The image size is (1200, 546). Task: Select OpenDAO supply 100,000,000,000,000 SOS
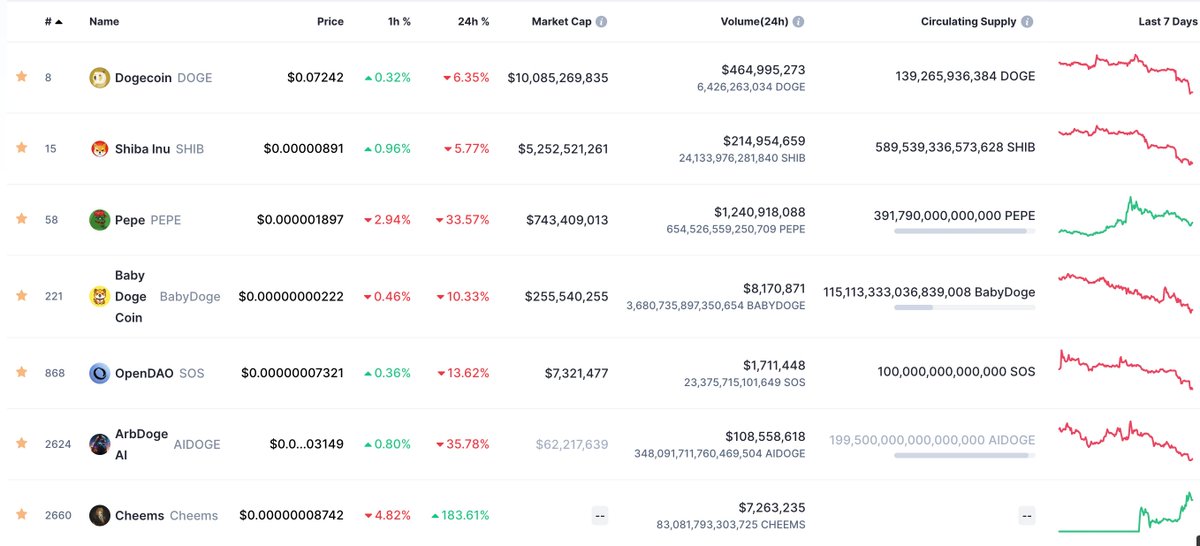pyautogui.click(x=956, y=372)
